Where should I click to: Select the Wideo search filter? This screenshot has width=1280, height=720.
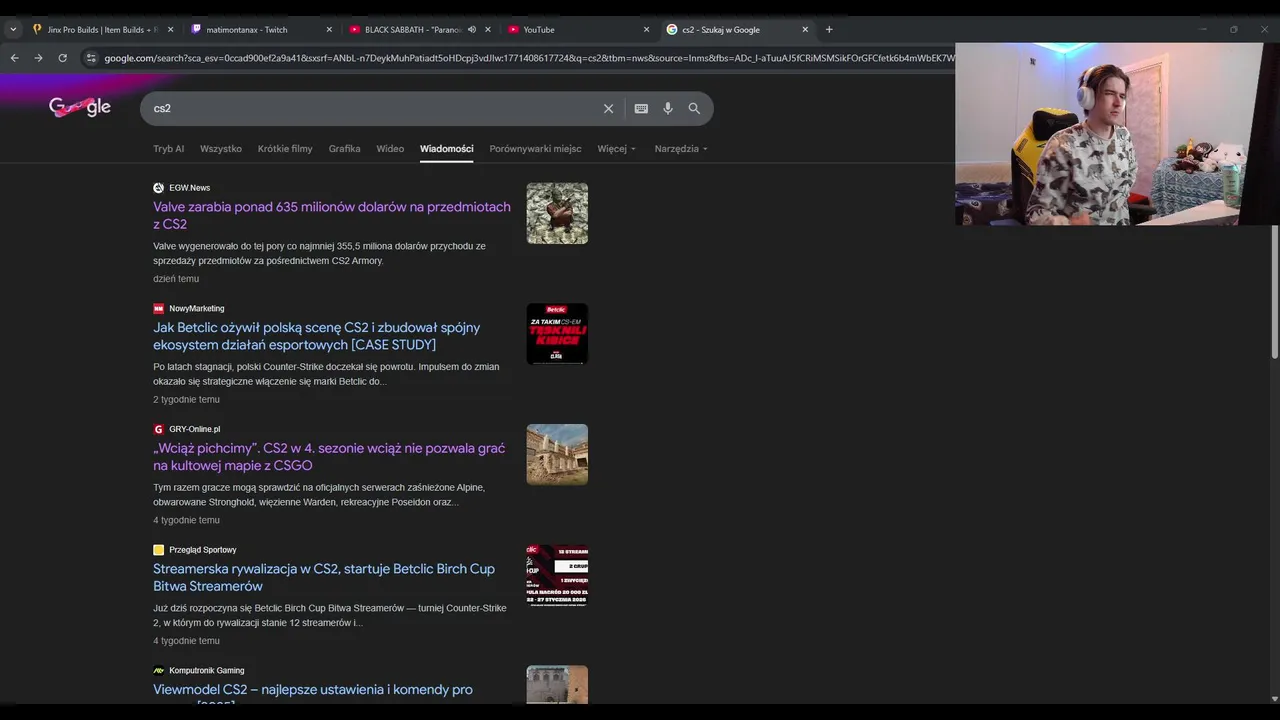click(390, 148)
